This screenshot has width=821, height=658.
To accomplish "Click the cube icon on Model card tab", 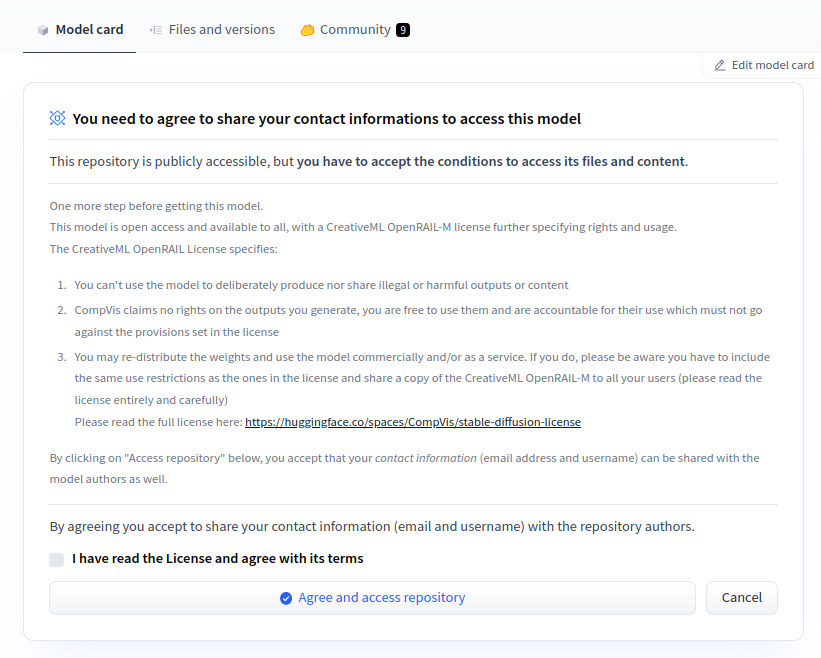I will (41, 29).
